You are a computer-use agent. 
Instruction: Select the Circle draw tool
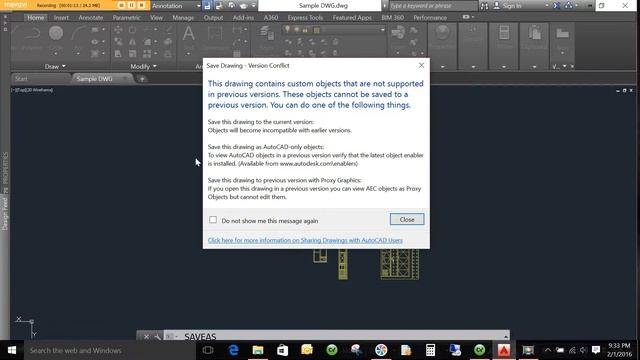click(x=56, y=33)
